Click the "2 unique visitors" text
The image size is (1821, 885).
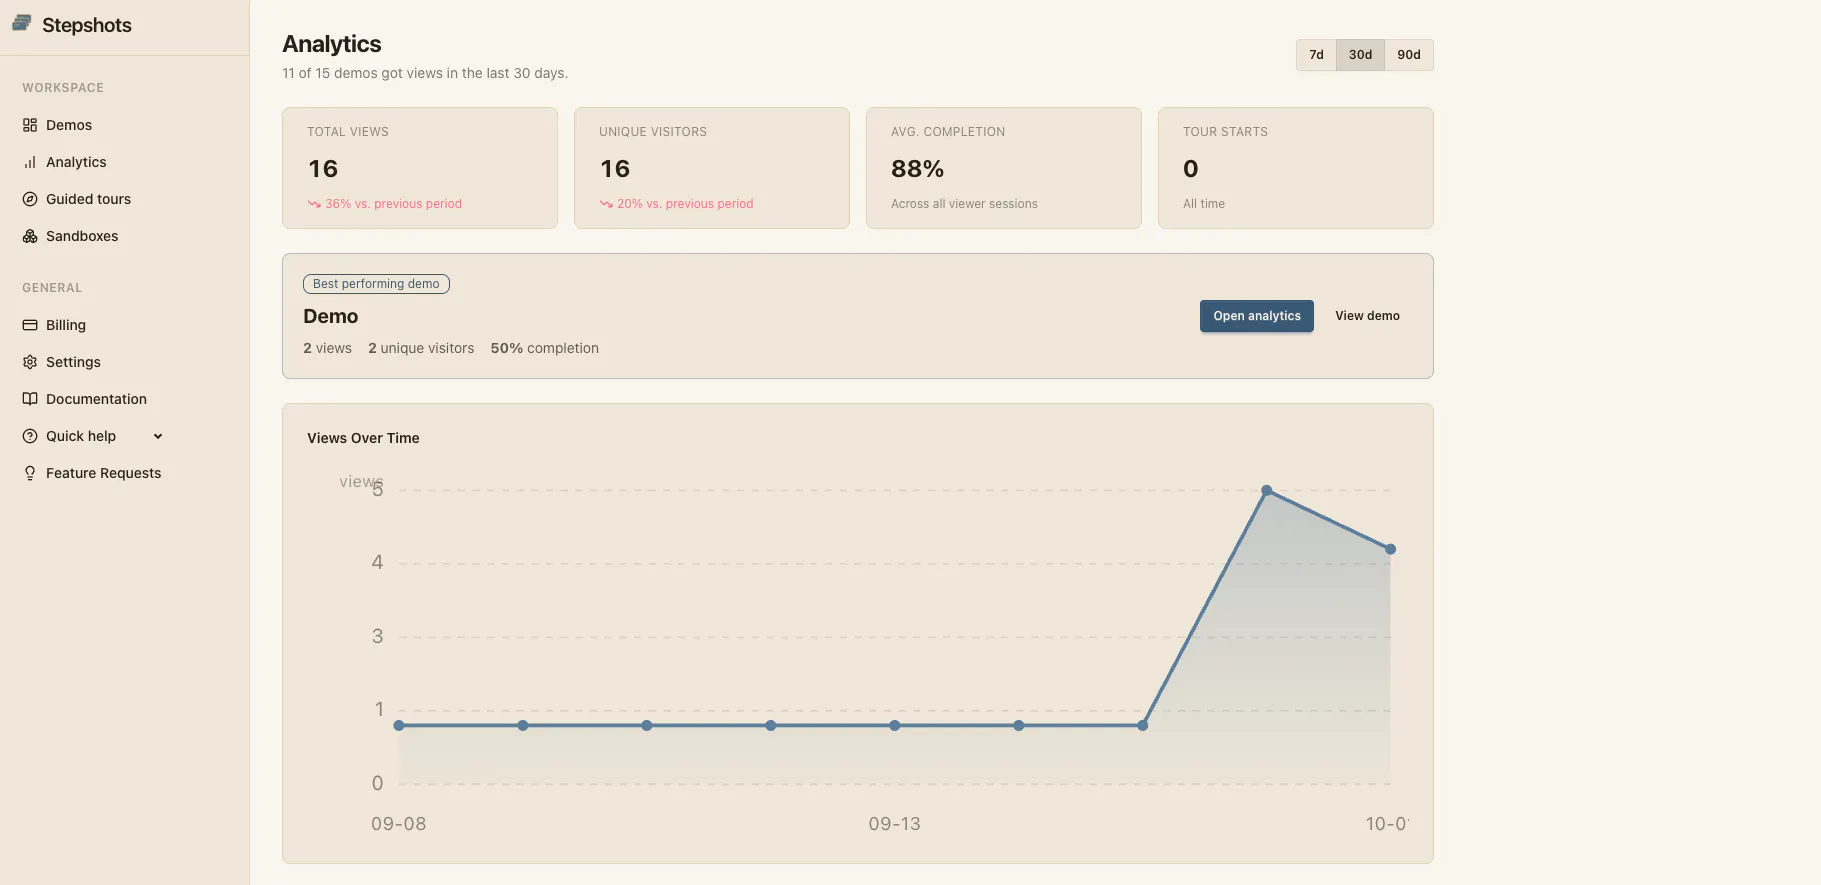421,348
